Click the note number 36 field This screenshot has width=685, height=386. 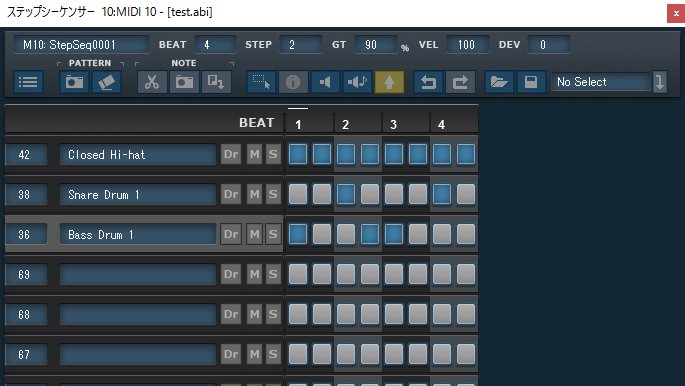point(26,234)
